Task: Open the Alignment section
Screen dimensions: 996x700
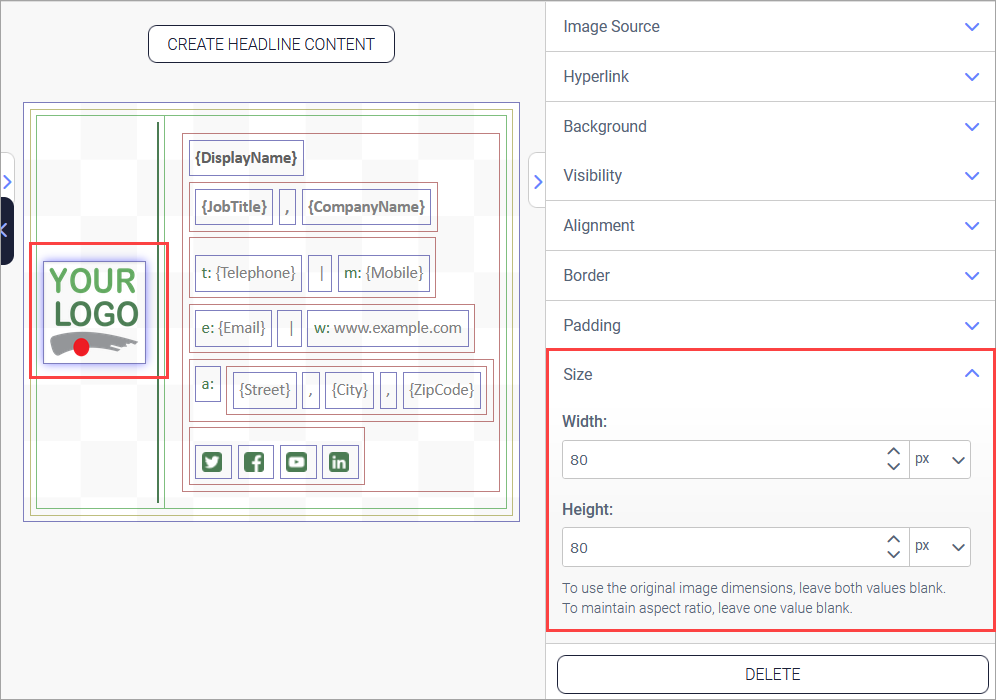Action: click(x=770, y=226)
